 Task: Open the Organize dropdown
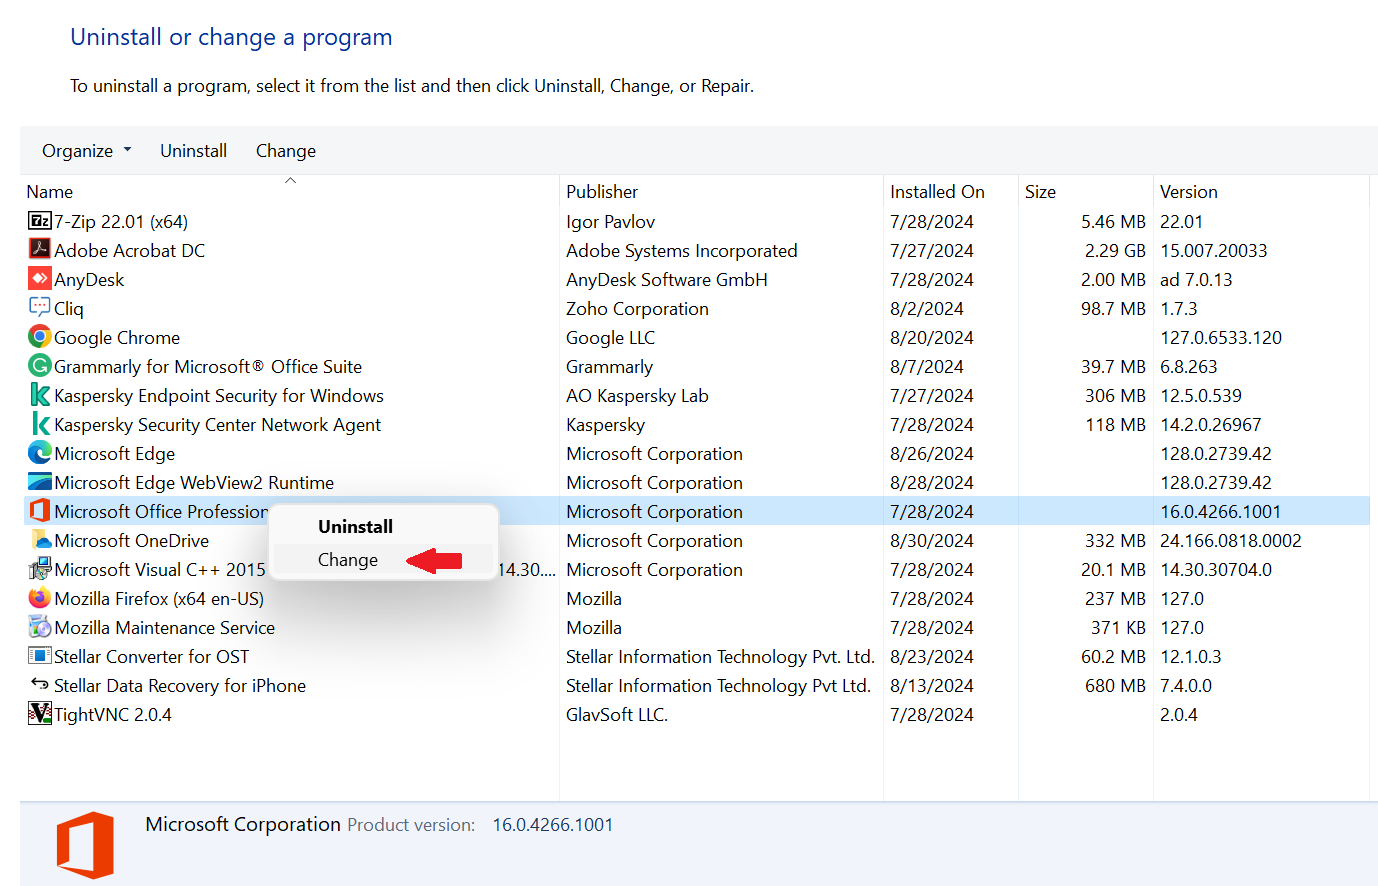pos(86,150)
